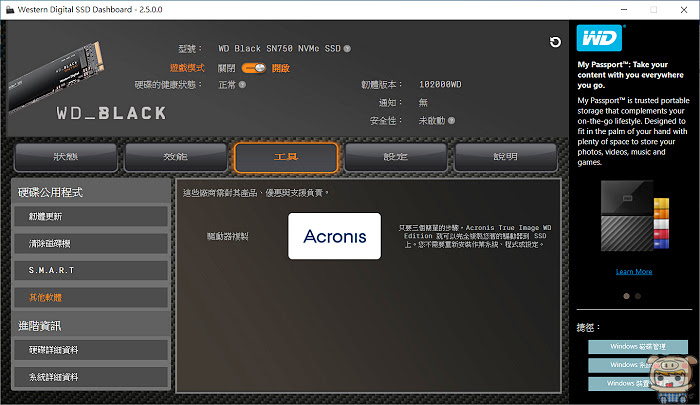Click firmware version value 102000WD

point(440,84)
